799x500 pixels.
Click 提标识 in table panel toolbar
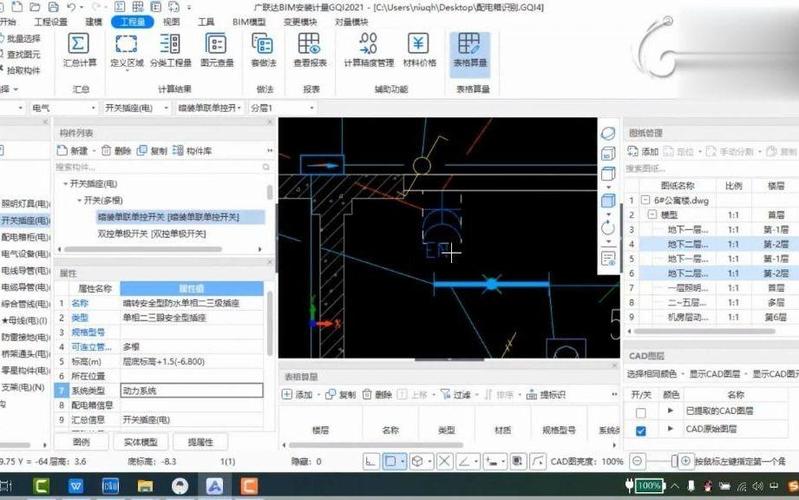point(546,394)
